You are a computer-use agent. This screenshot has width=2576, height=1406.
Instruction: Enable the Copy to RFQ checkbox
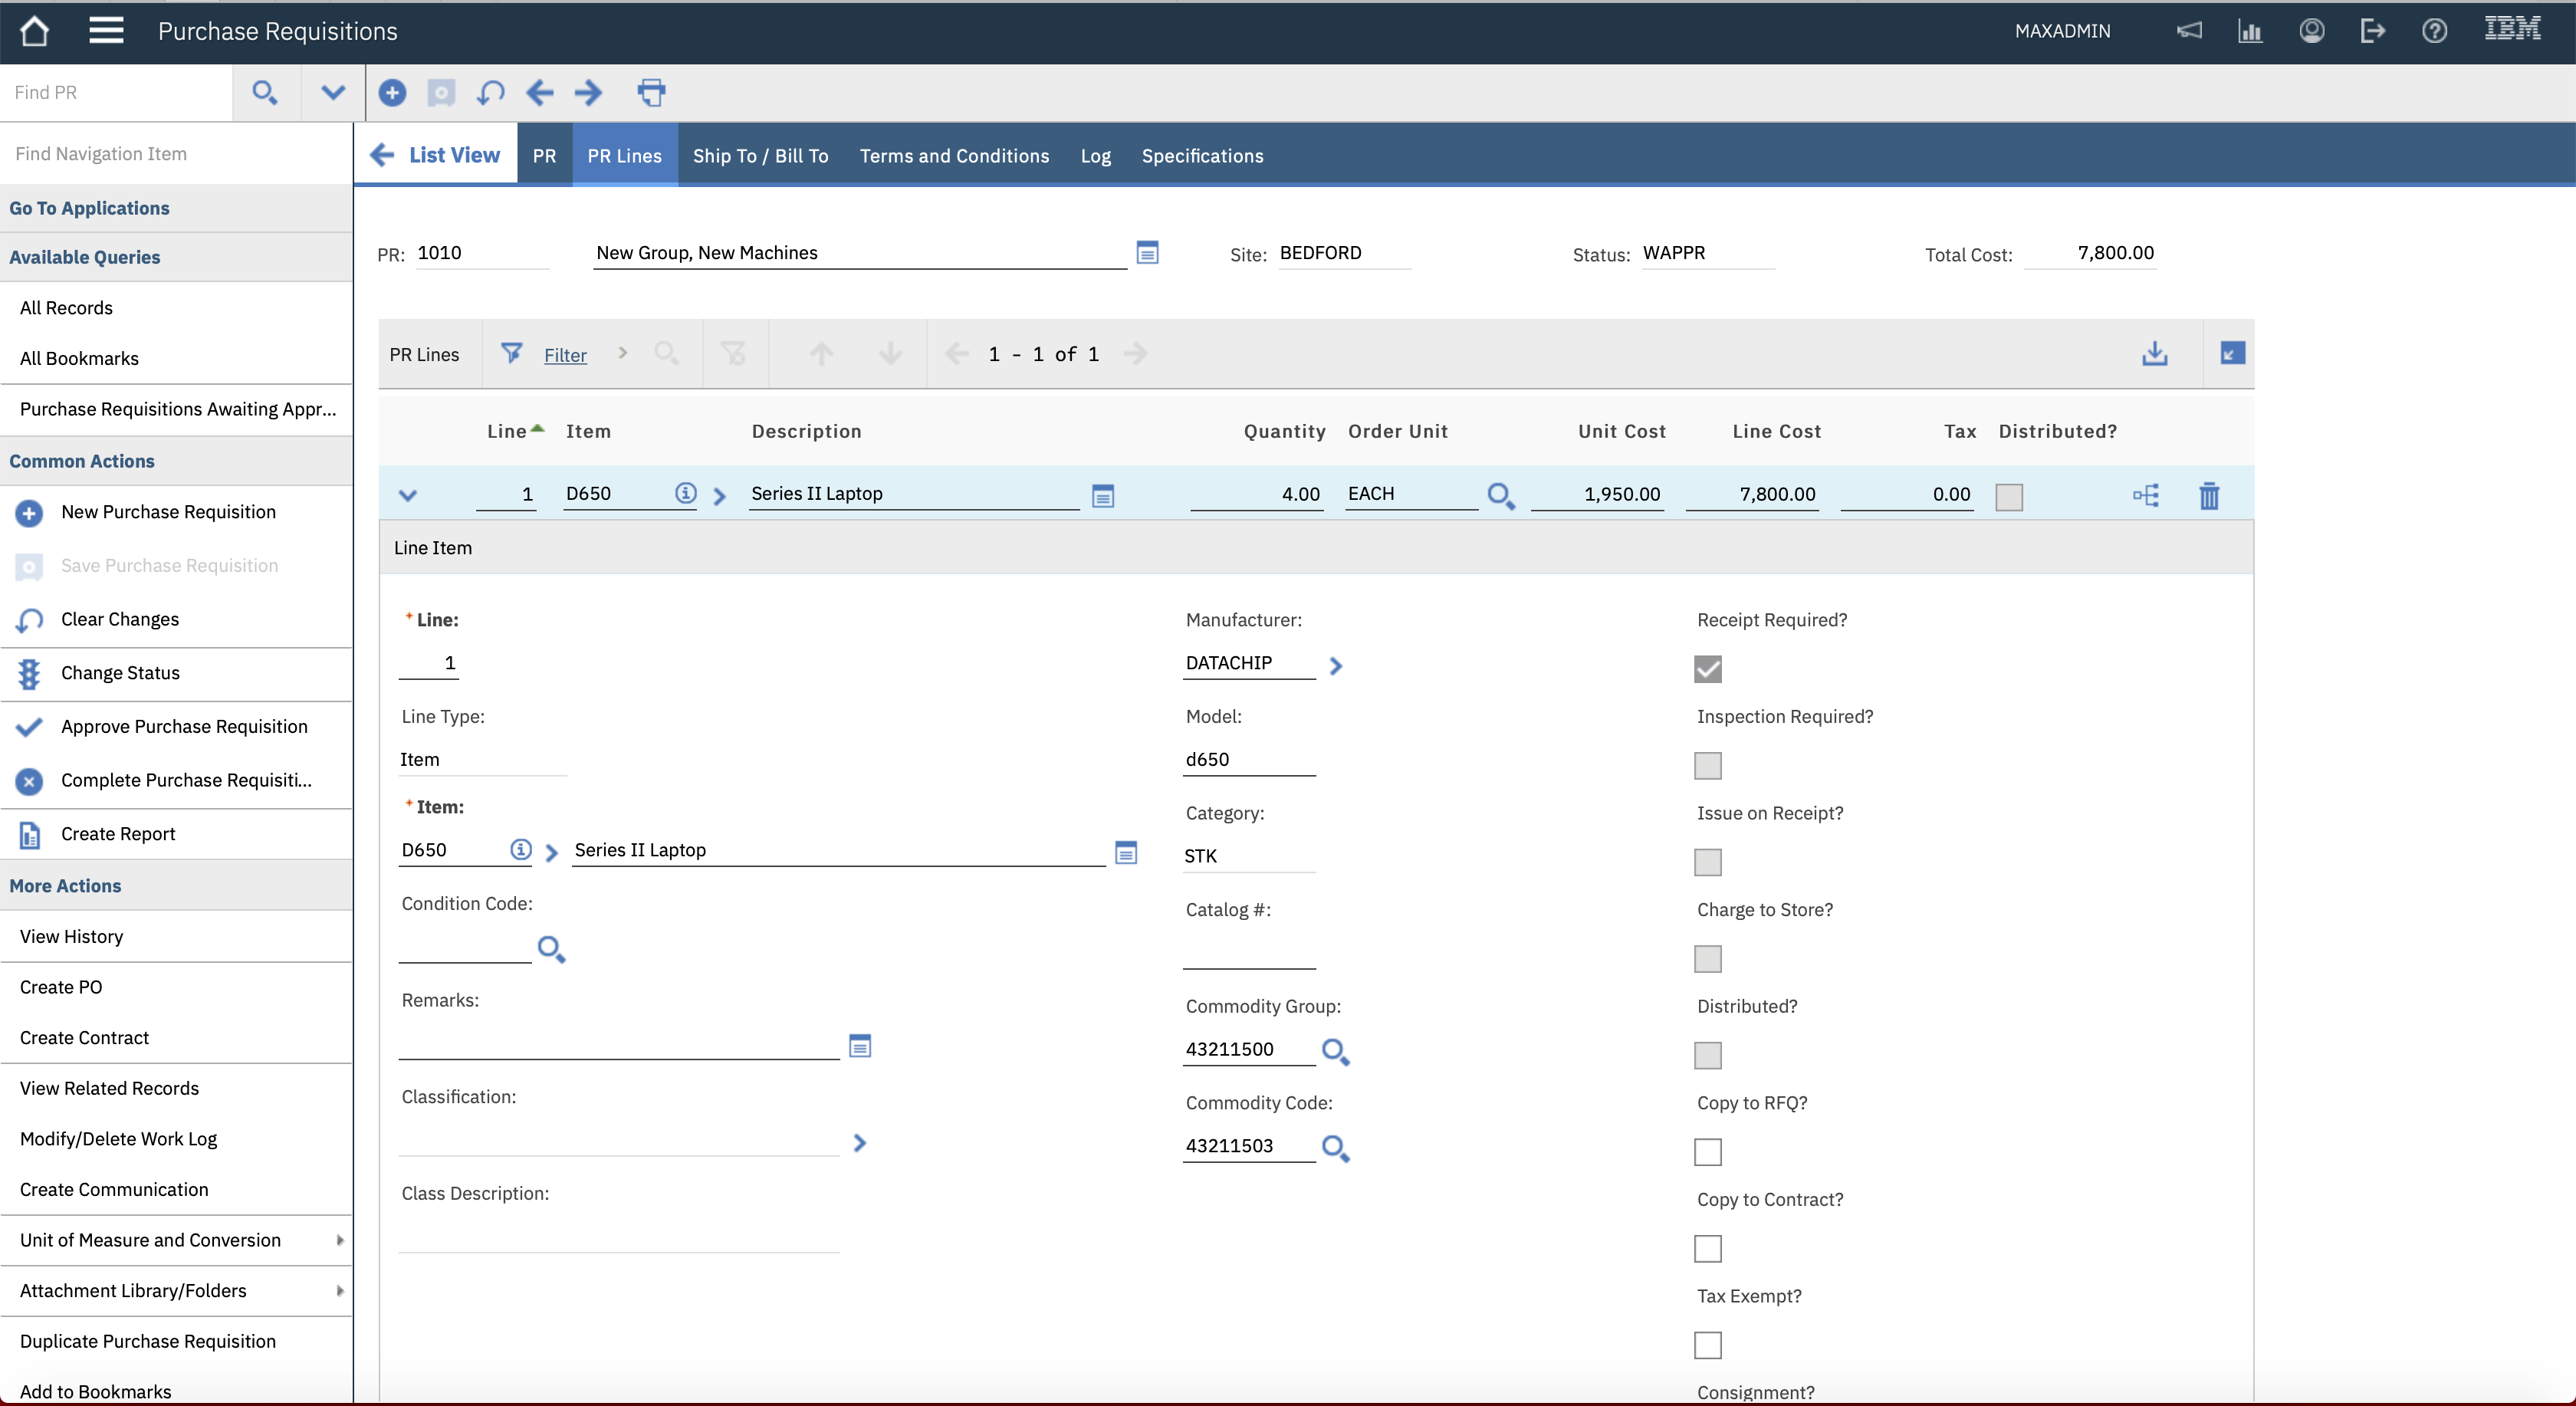point(1707,1152)
